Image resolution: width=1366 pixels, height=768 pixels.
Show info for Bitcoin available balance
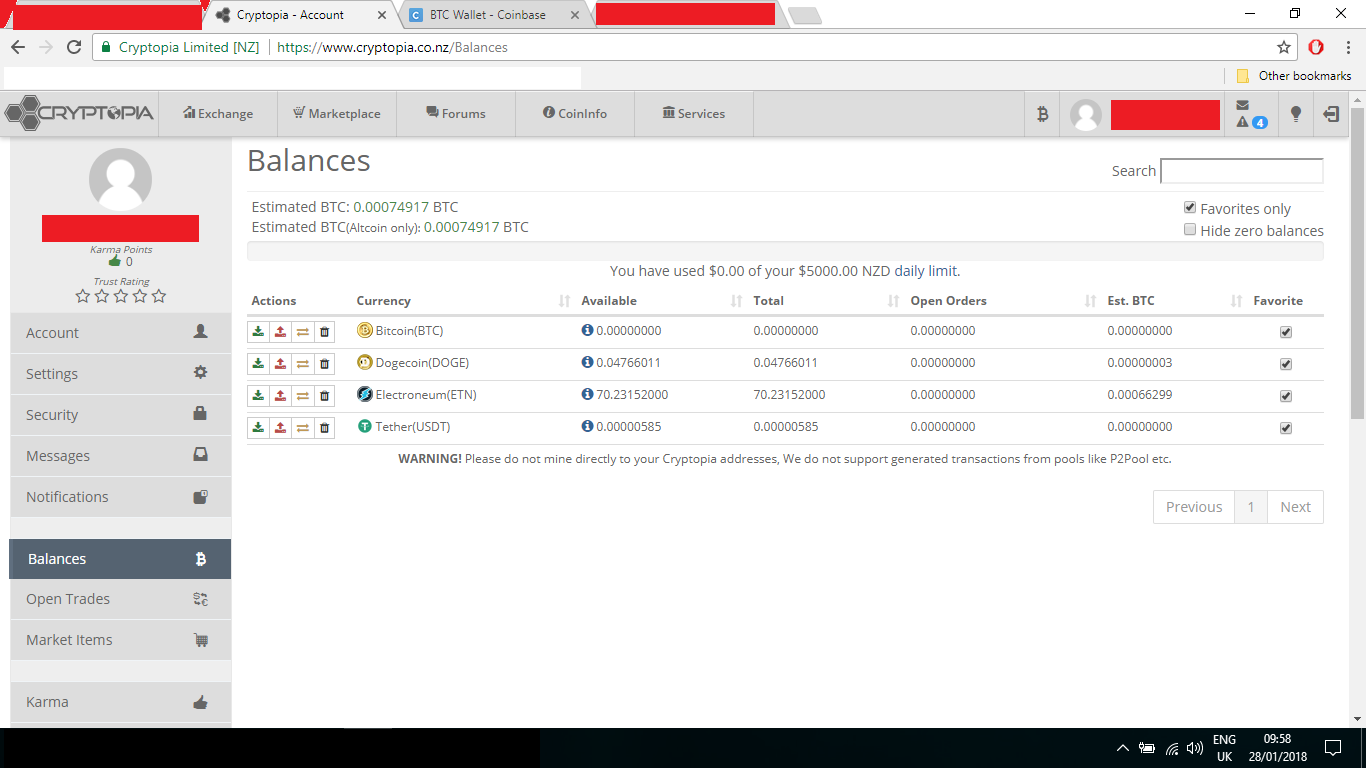587,331
